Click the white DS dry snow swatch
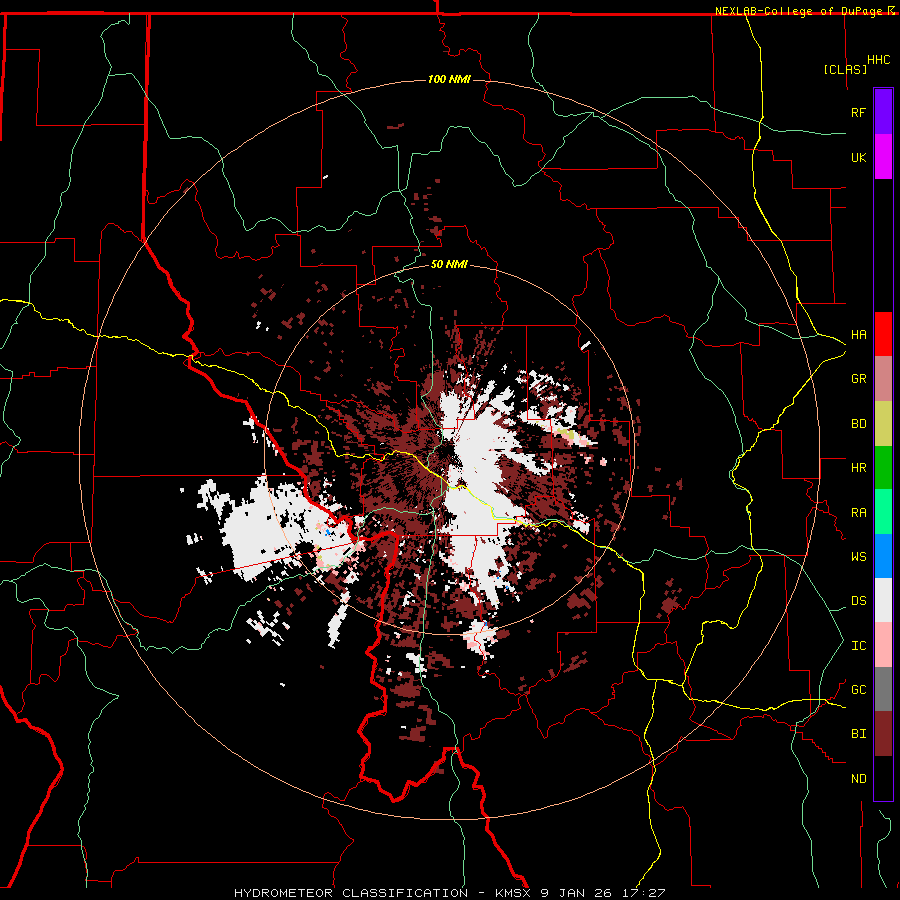This screenshot has height=900, width=900. pos(883,600)
